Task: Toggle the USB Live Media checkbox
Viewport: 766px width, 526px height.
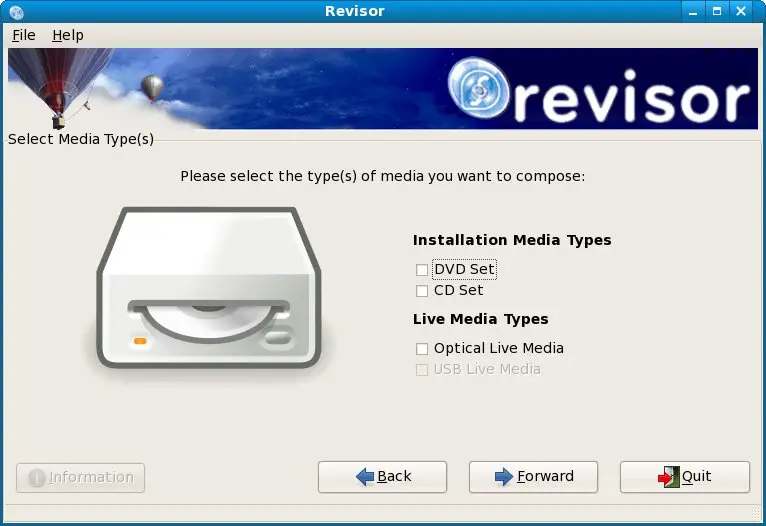Action: (422, 370)
